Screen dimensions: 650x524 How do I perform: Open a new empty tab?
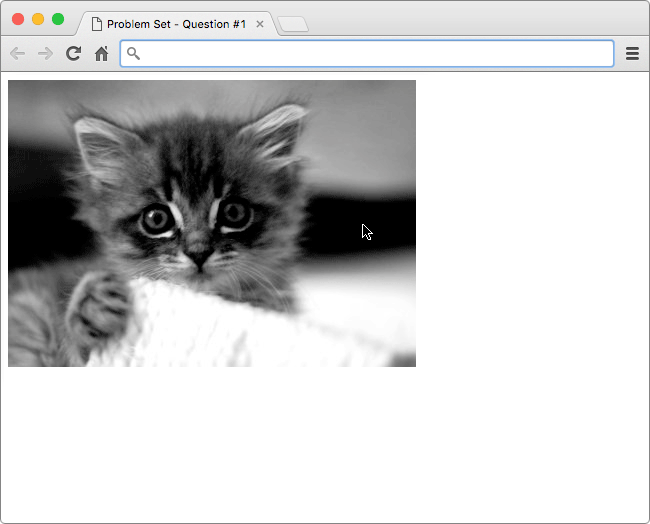tap(293, 24)
